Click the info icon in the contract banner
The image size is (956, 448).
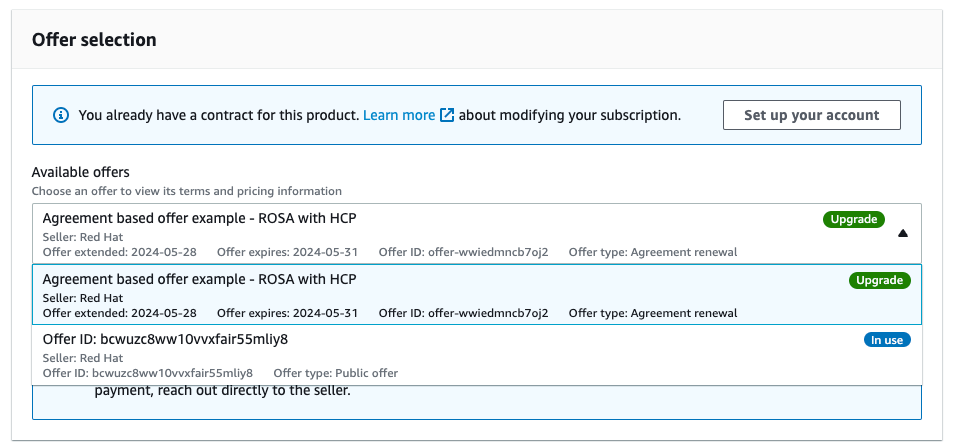point(60,116)
